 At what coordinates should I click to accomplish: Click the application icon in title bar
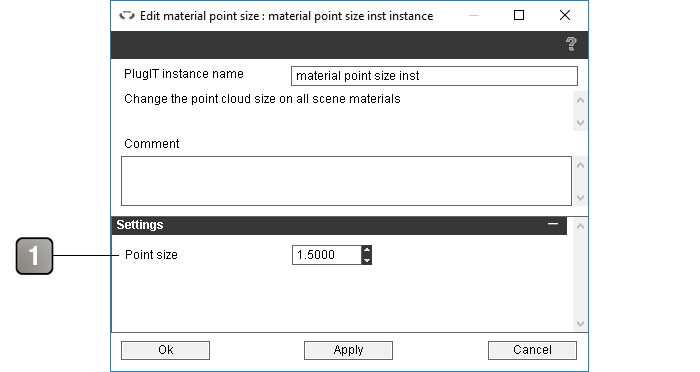click(127, 16)
